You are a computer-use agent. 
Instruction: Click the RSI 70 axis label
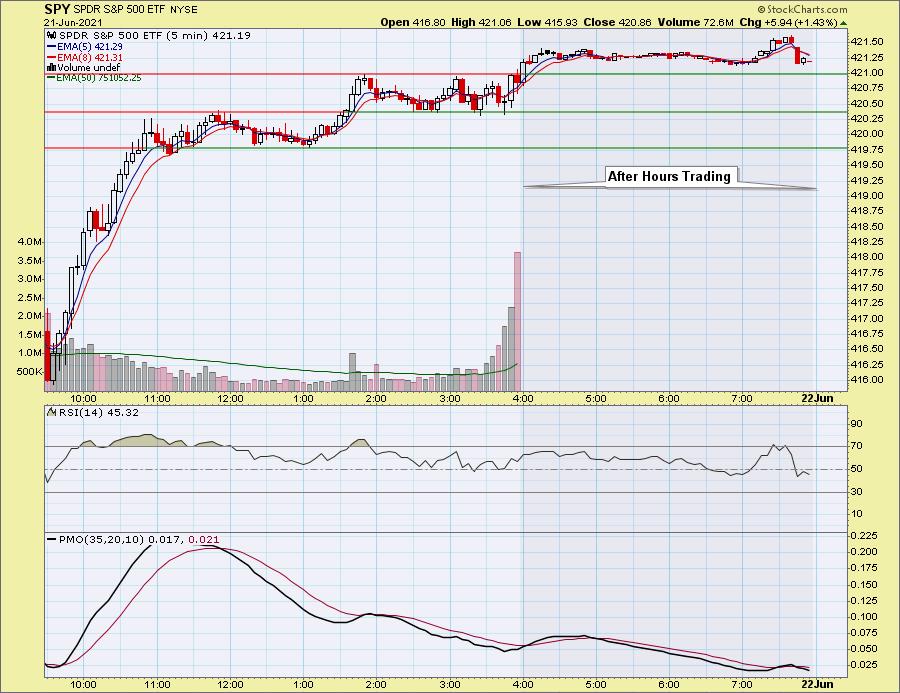pos(857,446)
